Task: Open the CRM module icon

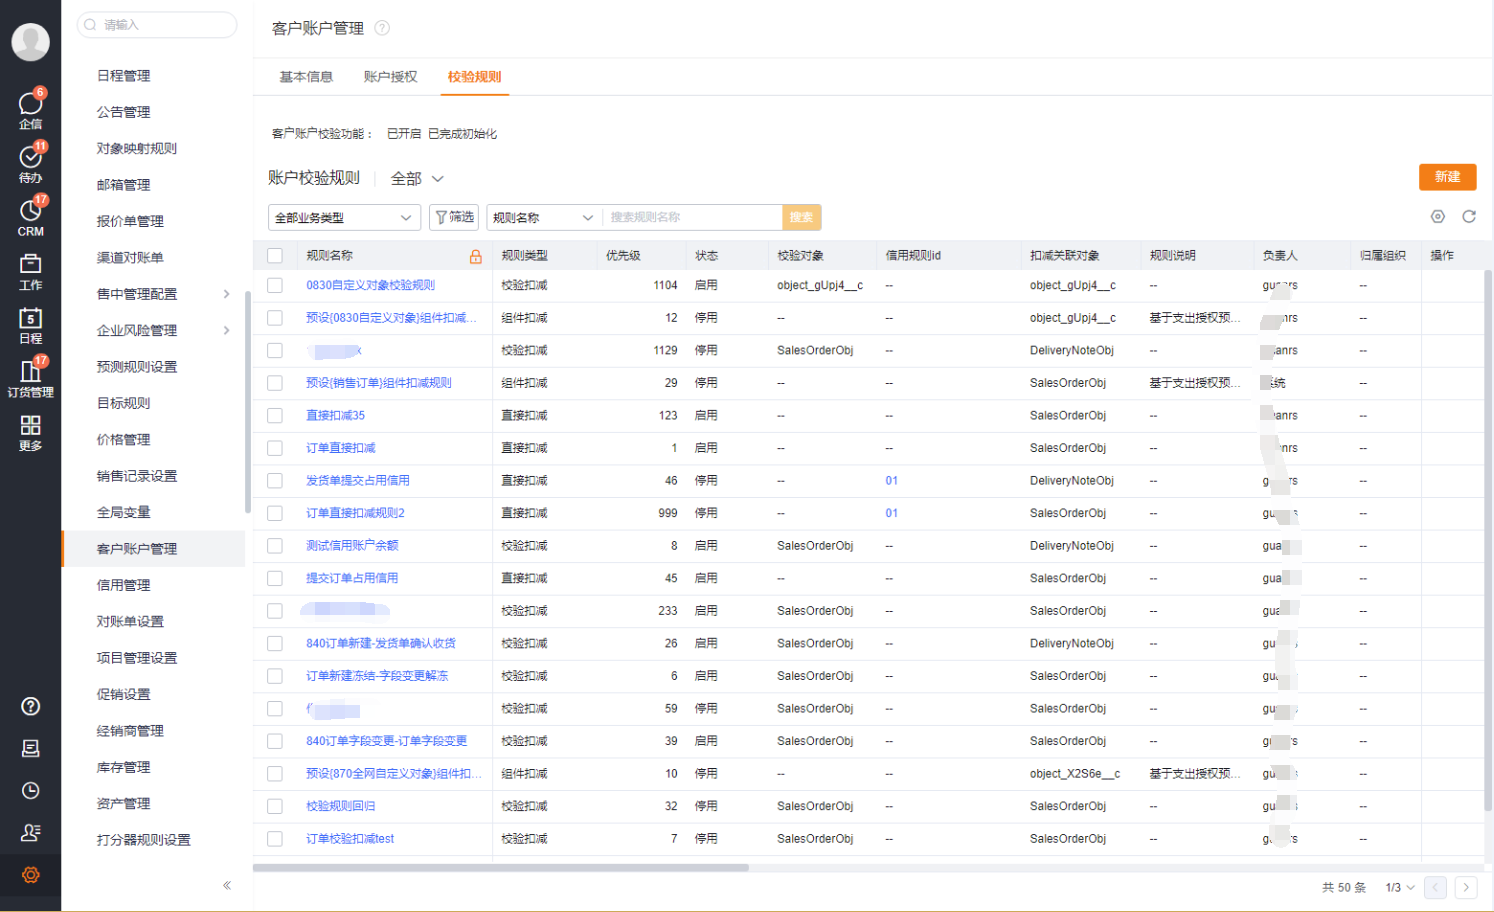Action: [30, 216]
